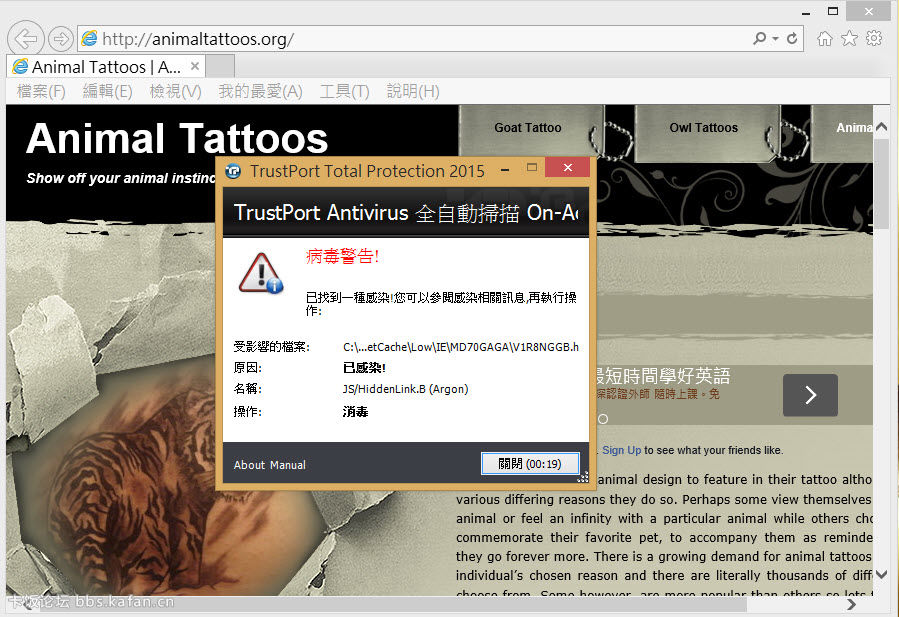Click the Sign Up link
Screen dimensions: 899x617
pyautogui.click(x=622, y=450)
